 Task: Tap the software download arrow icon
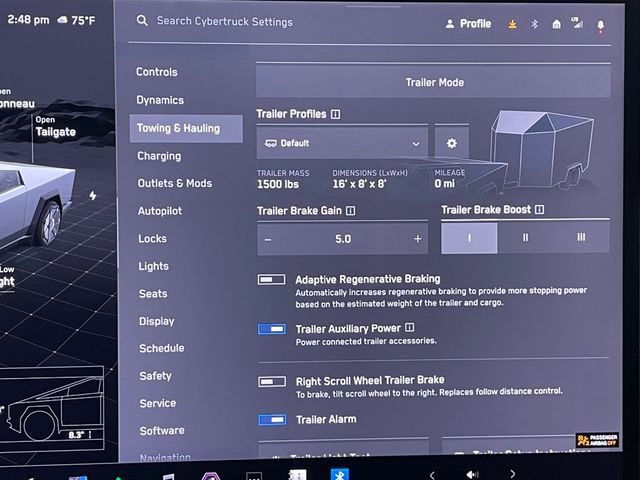click(x=512, y=24)
